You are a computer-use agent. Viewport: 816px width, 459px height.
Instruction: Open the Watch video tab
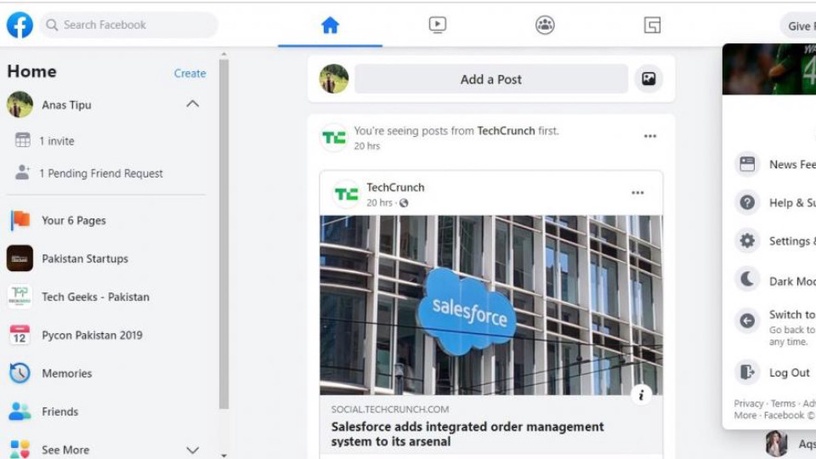pos(437,24)
